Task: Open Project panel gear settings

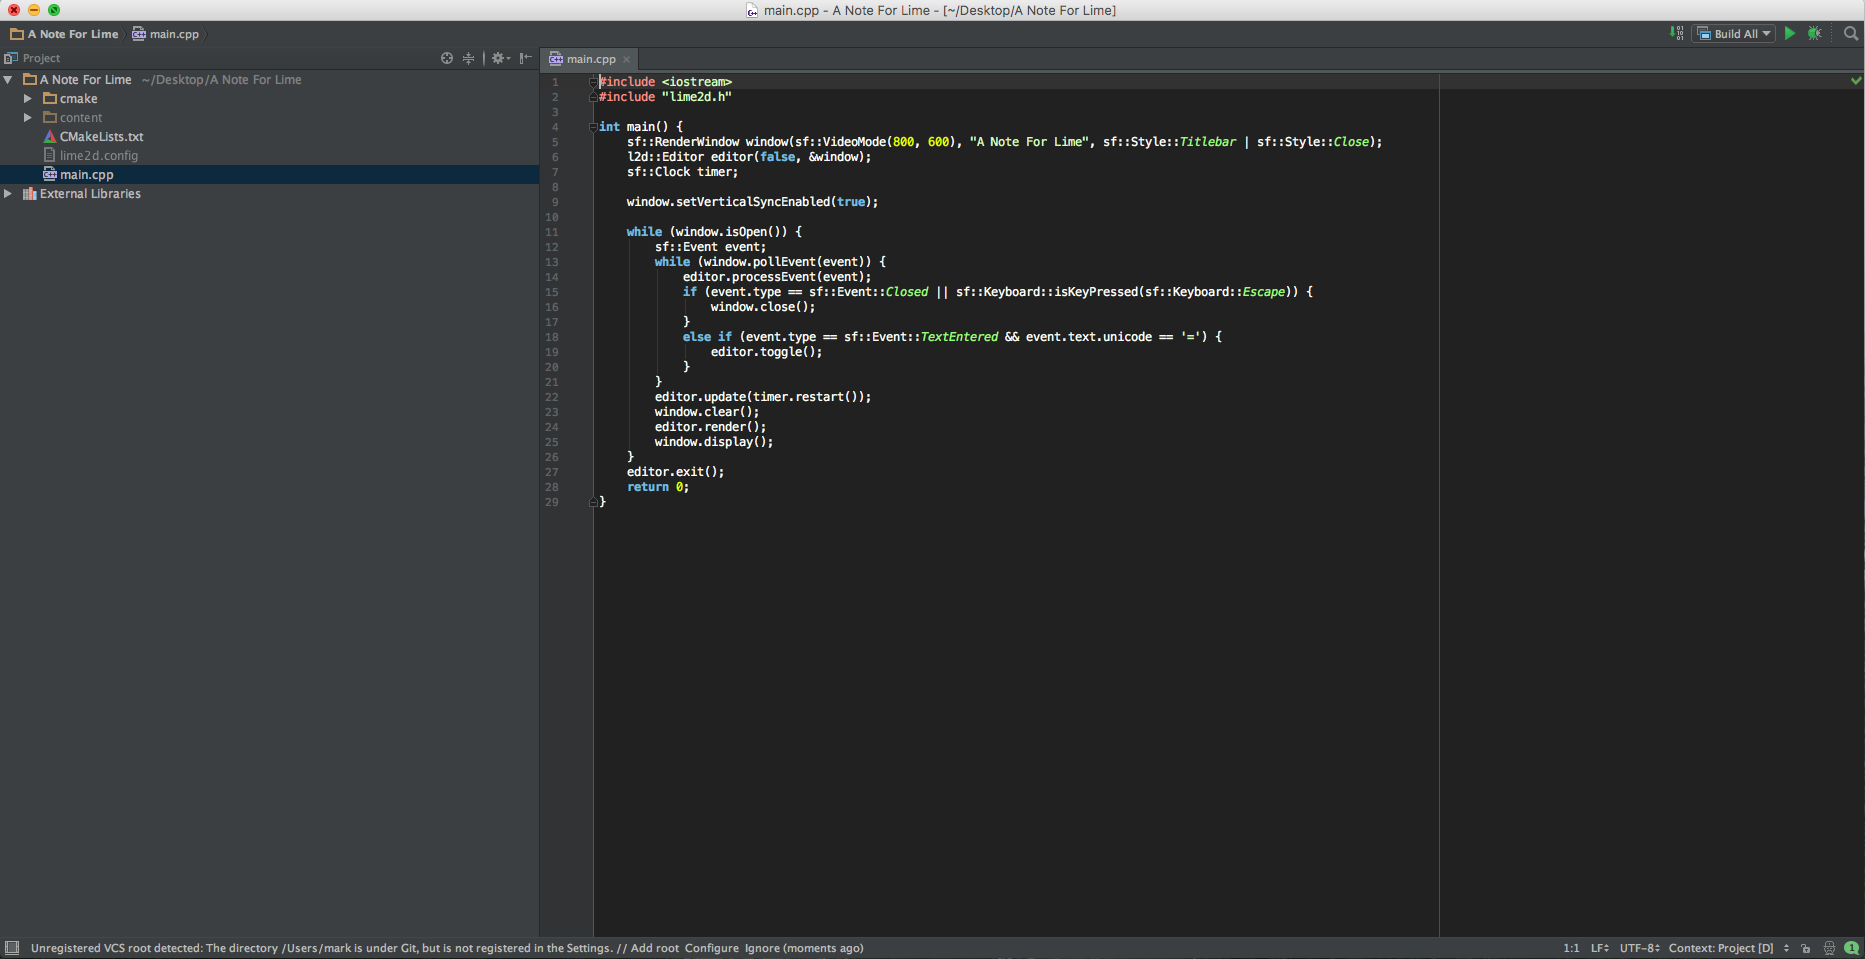Action: pyautogui.click(x=500, y=58)
